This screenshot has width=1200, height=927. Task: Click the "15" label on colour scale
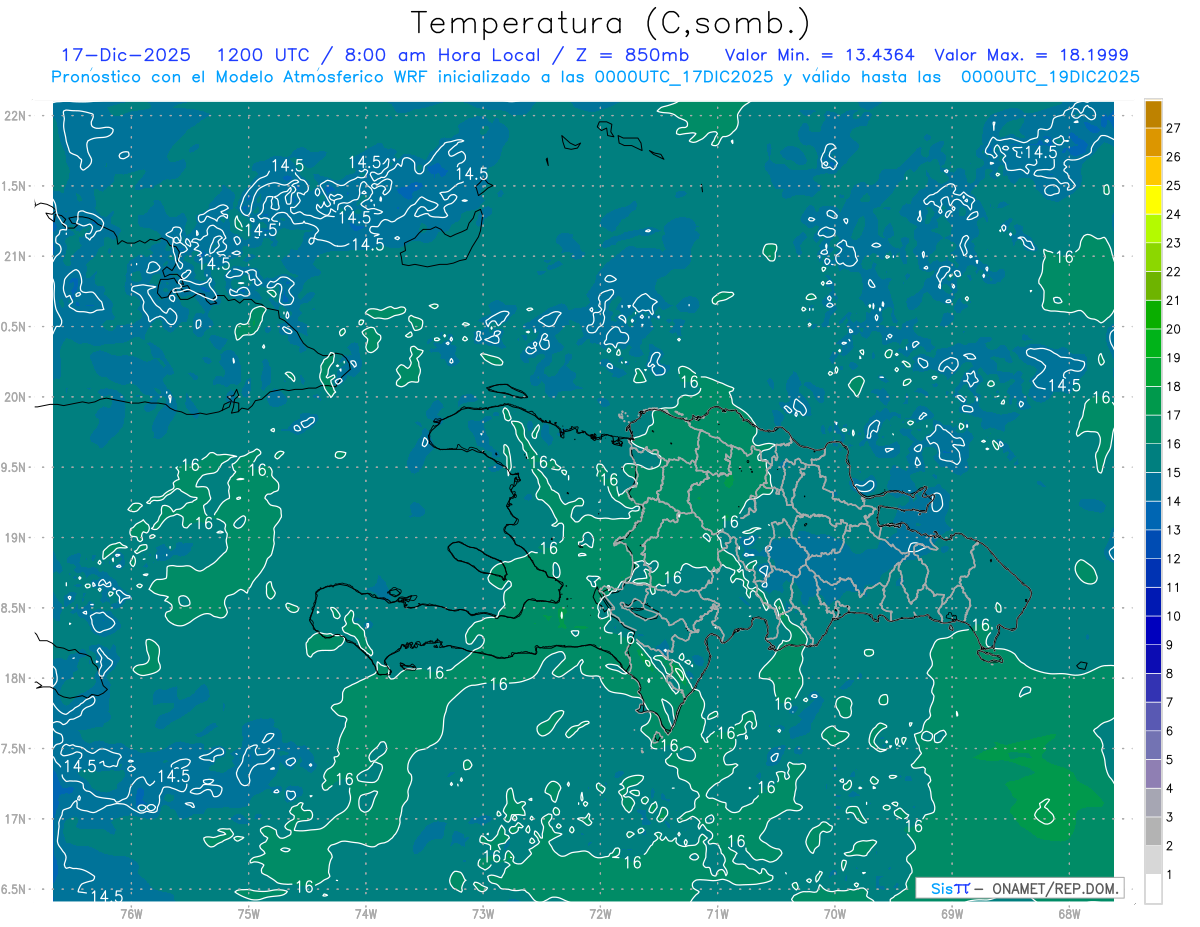tap(1174, 473)
